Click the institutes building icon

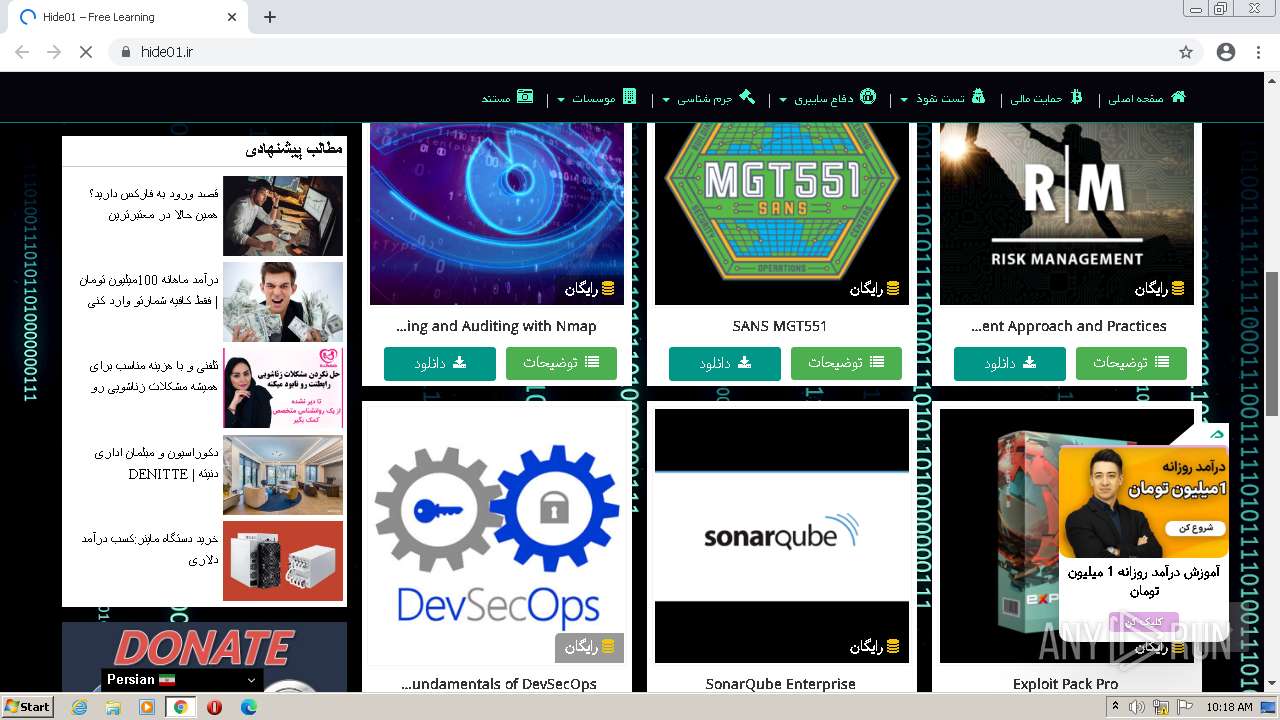(629, 97)
